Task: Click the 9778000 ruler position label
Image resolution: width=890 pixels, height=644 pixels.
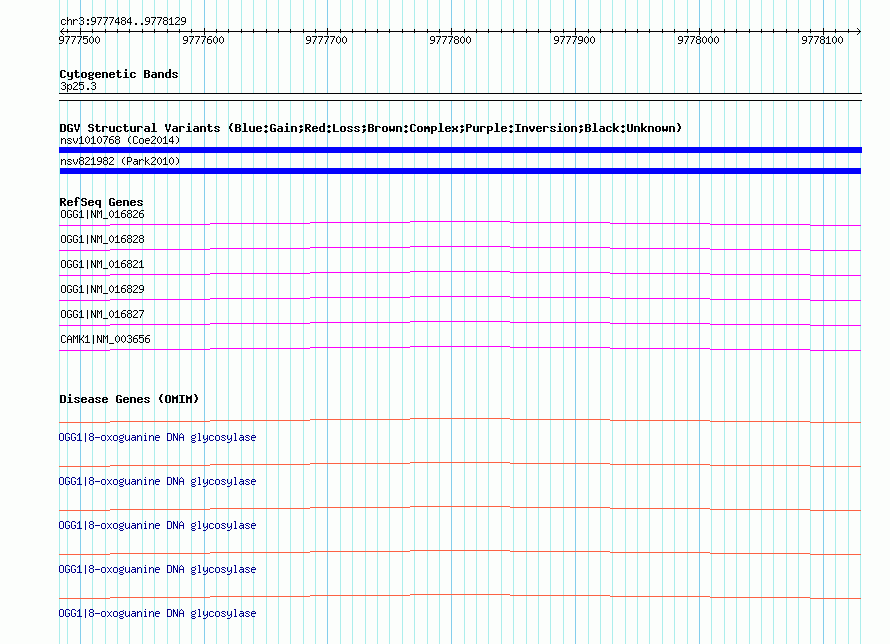Action: pos(698,40)
